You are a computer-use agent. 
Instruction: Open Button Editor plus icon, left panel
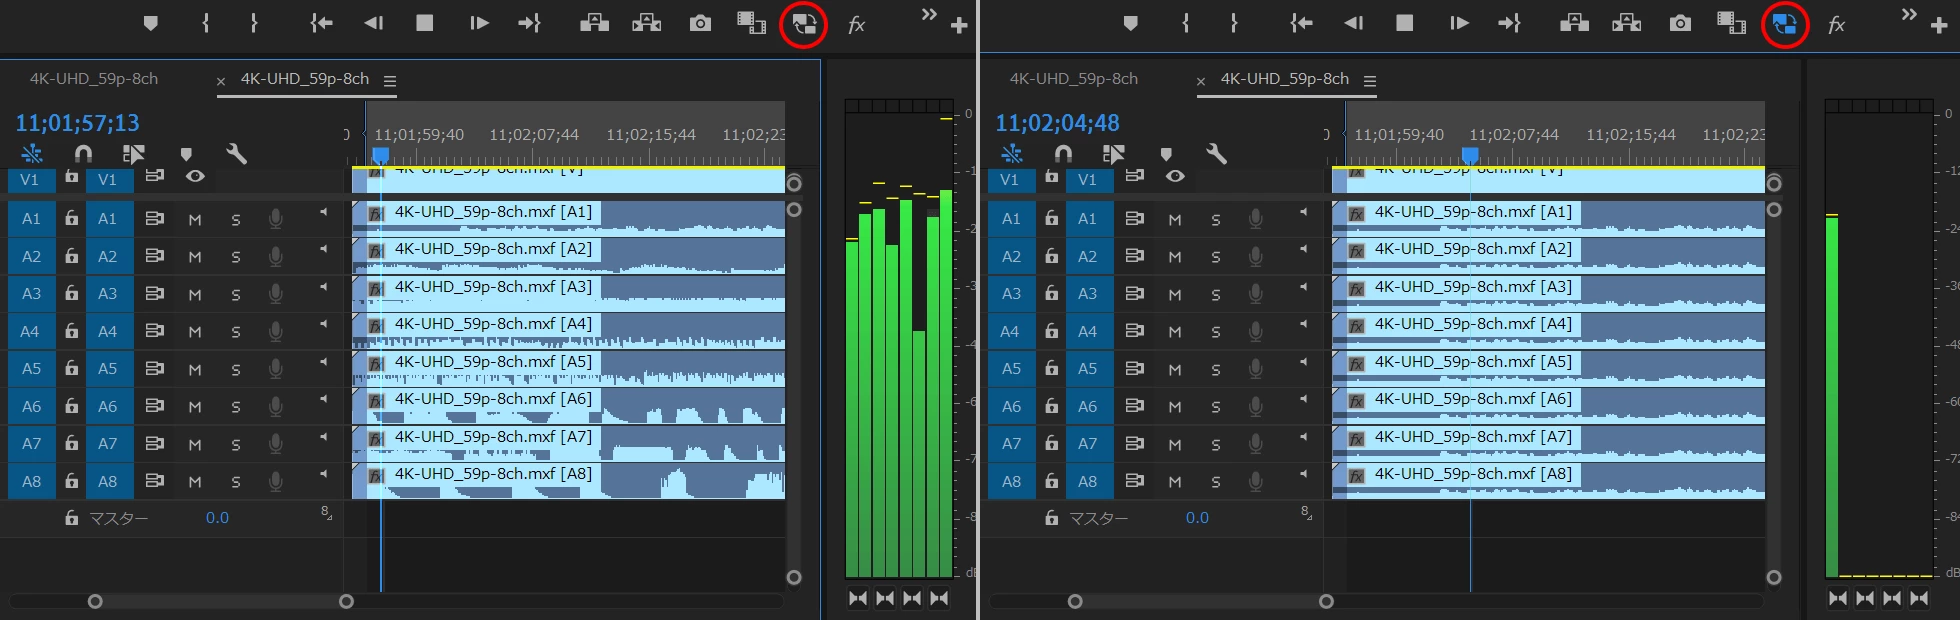[x=959, y=26]
